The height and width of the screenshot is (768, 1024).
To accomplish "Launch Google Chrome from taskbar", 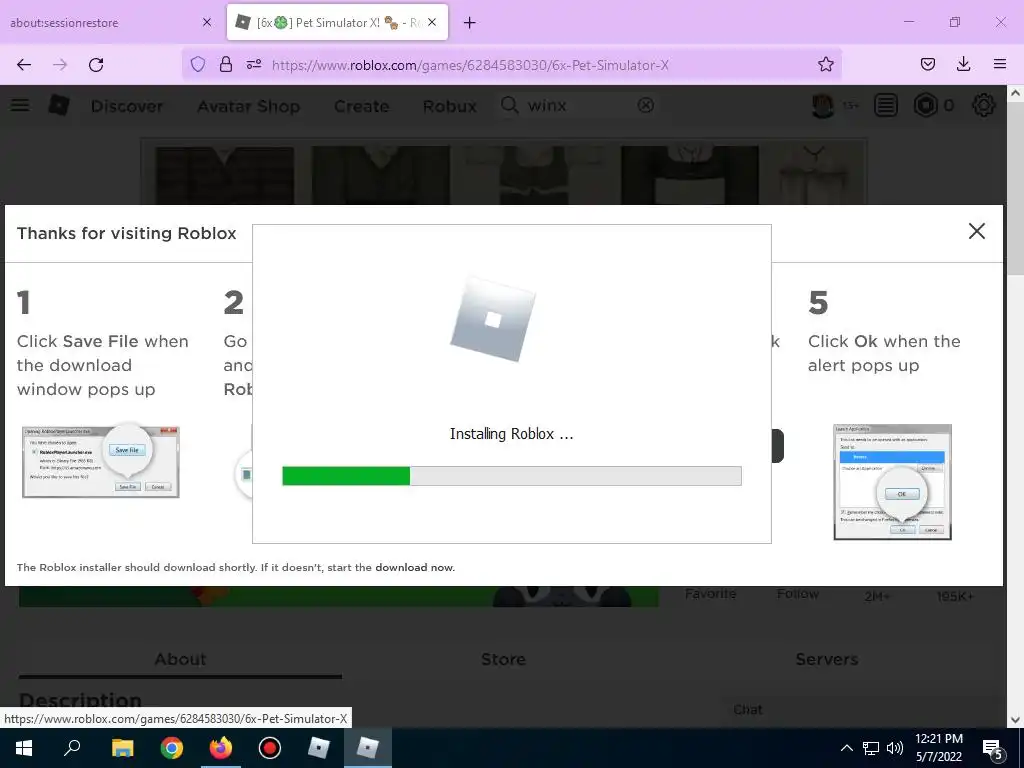I will (171, 748).
